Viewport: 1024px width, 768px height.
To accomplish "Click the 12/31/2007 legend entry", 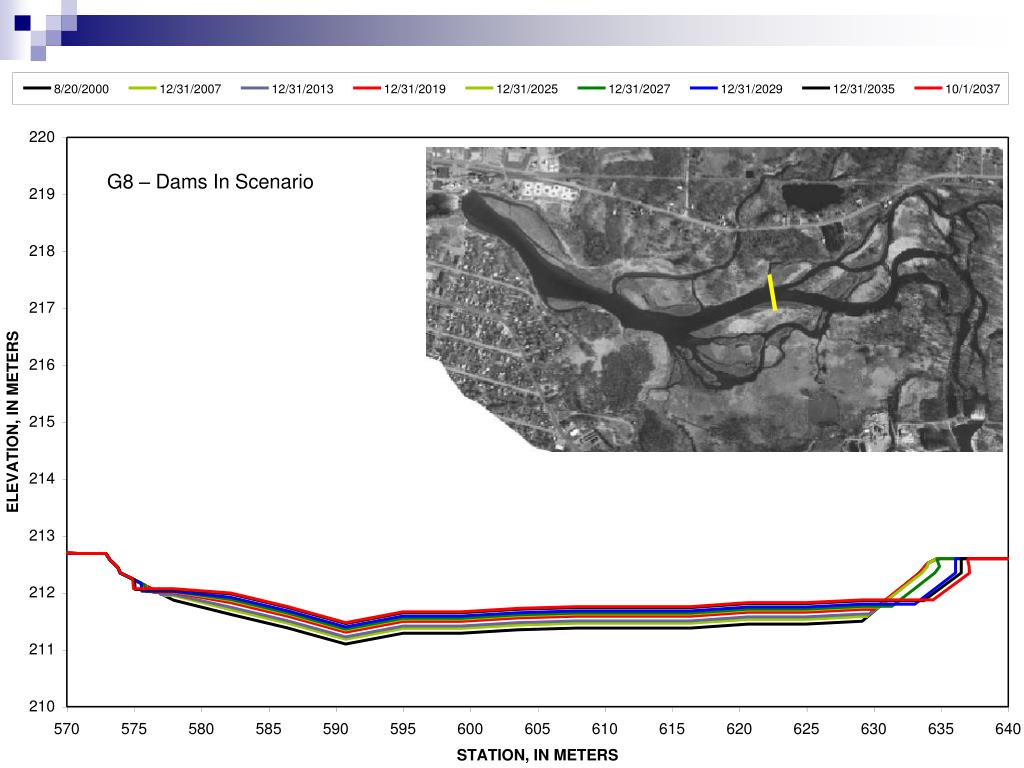I will (x=175, y=89).
